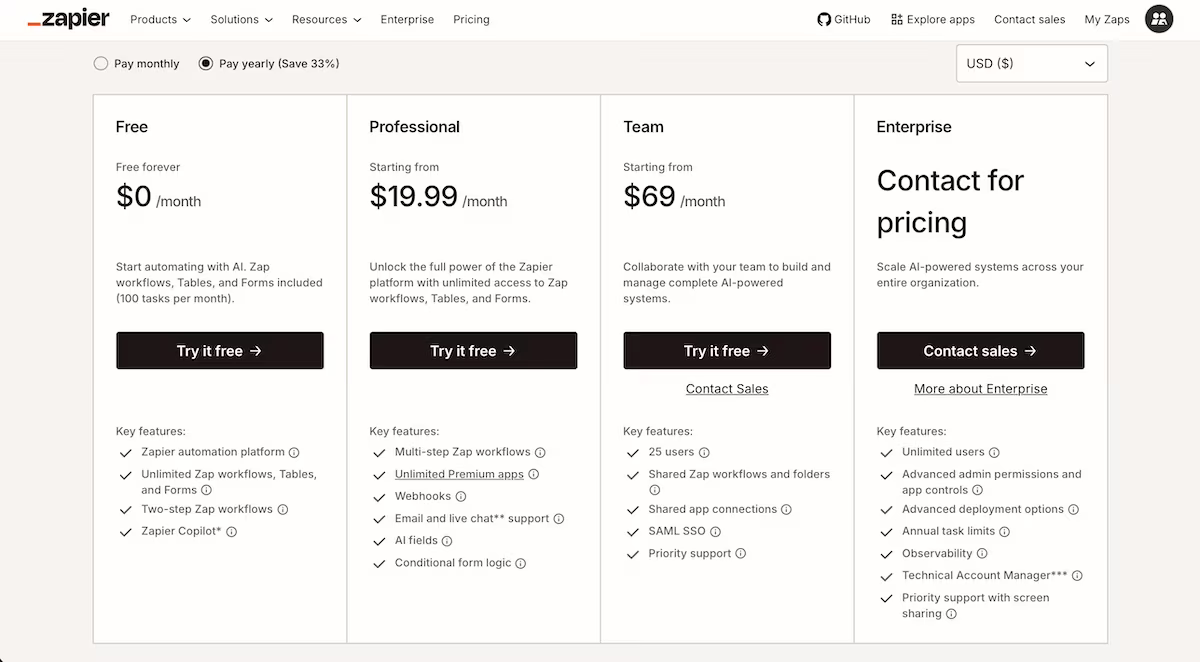Click the Enterprise Contact sales button

(x=981, y=351)
